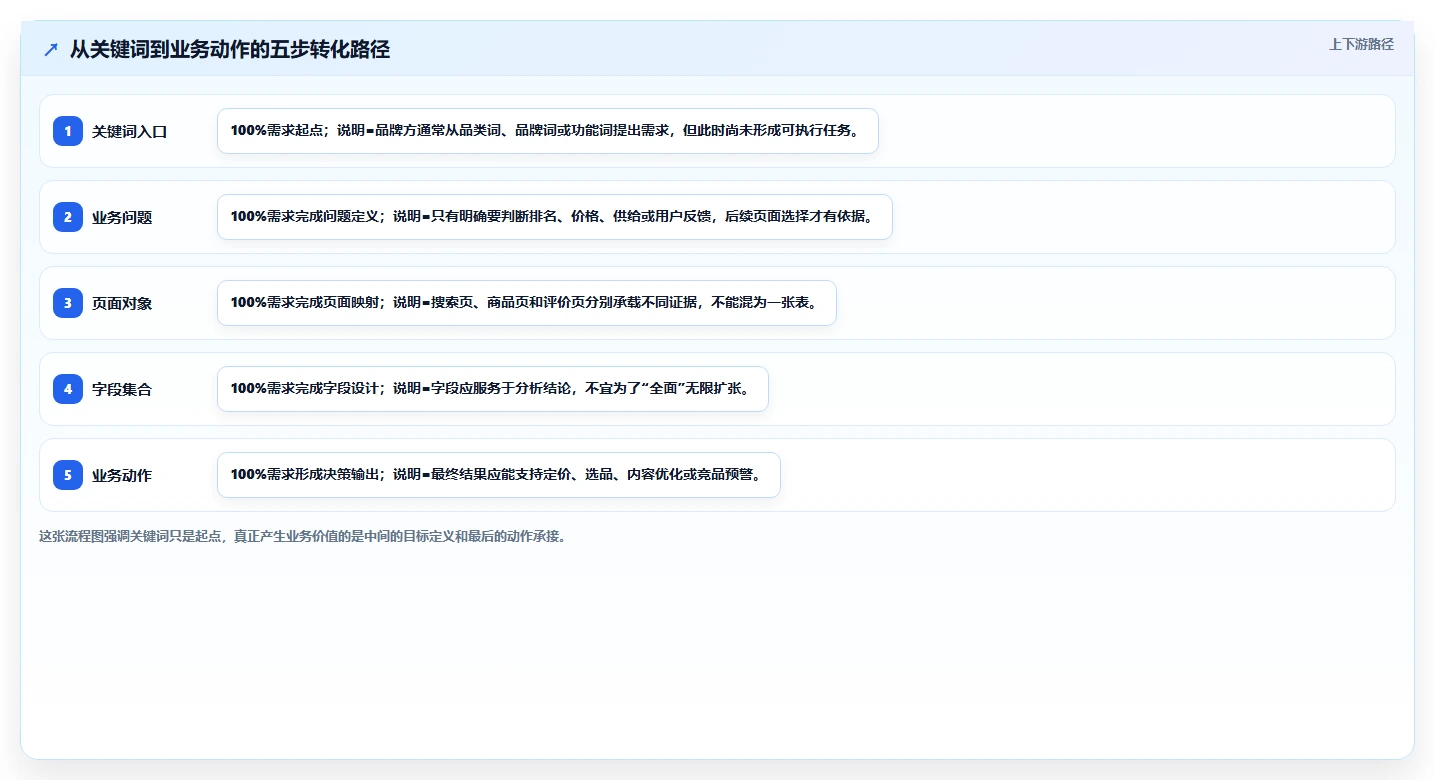Viewport: 1435px width, 780px height.
Task: Click the 100%需求完成问题定义 description box
Action: tap(555, 217)
